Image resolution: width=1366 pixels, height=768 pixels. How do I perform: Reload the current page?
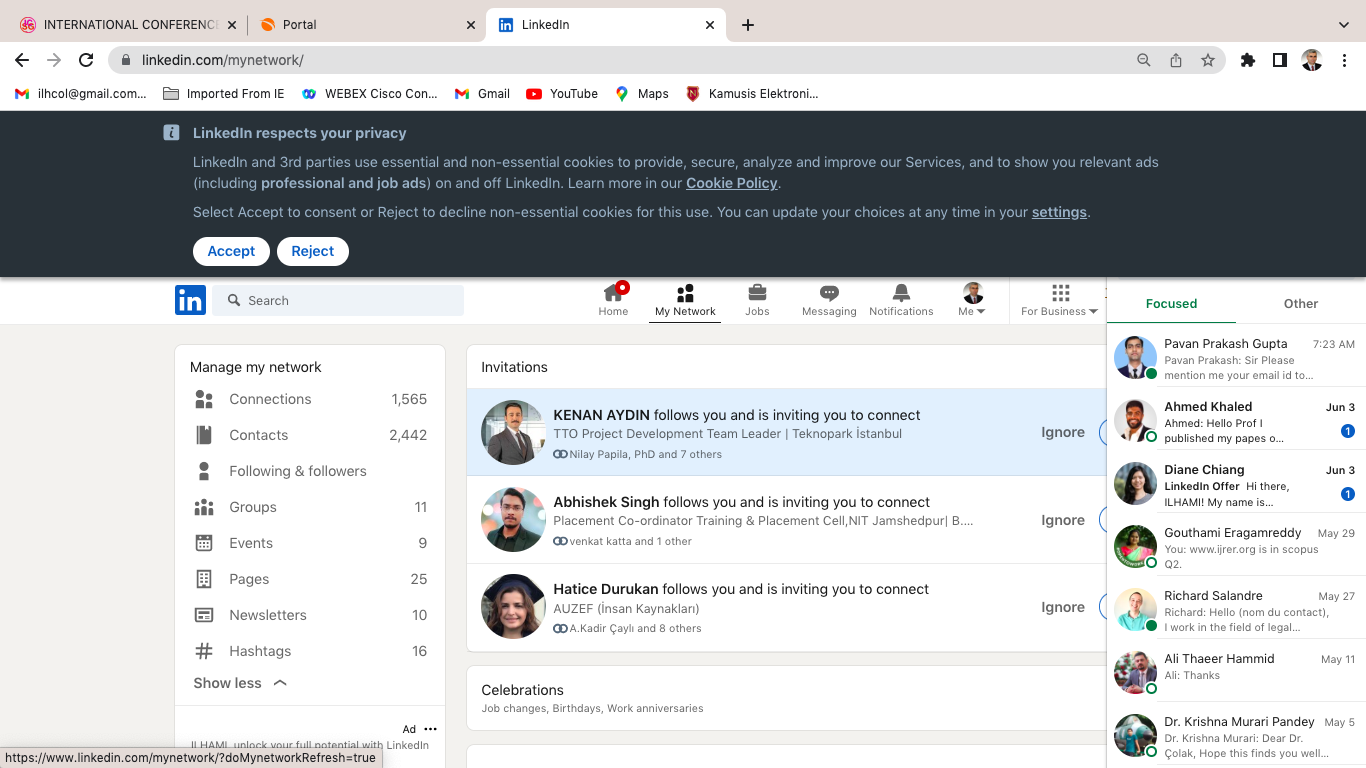[x=86, y=60]
